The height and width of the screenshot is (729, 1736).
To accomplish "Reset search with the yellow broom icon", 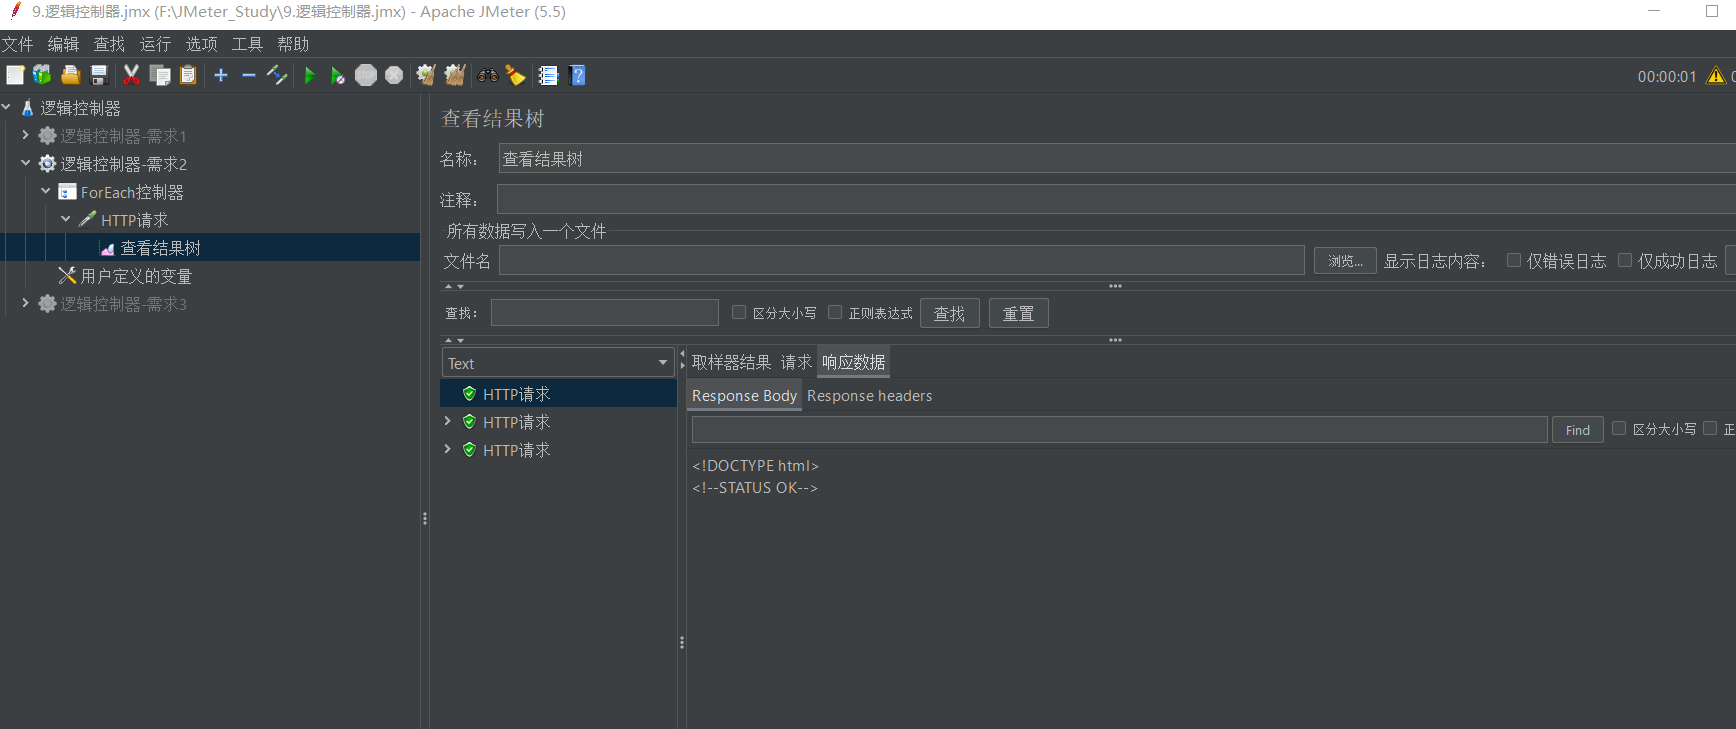I will pos(516,75).
